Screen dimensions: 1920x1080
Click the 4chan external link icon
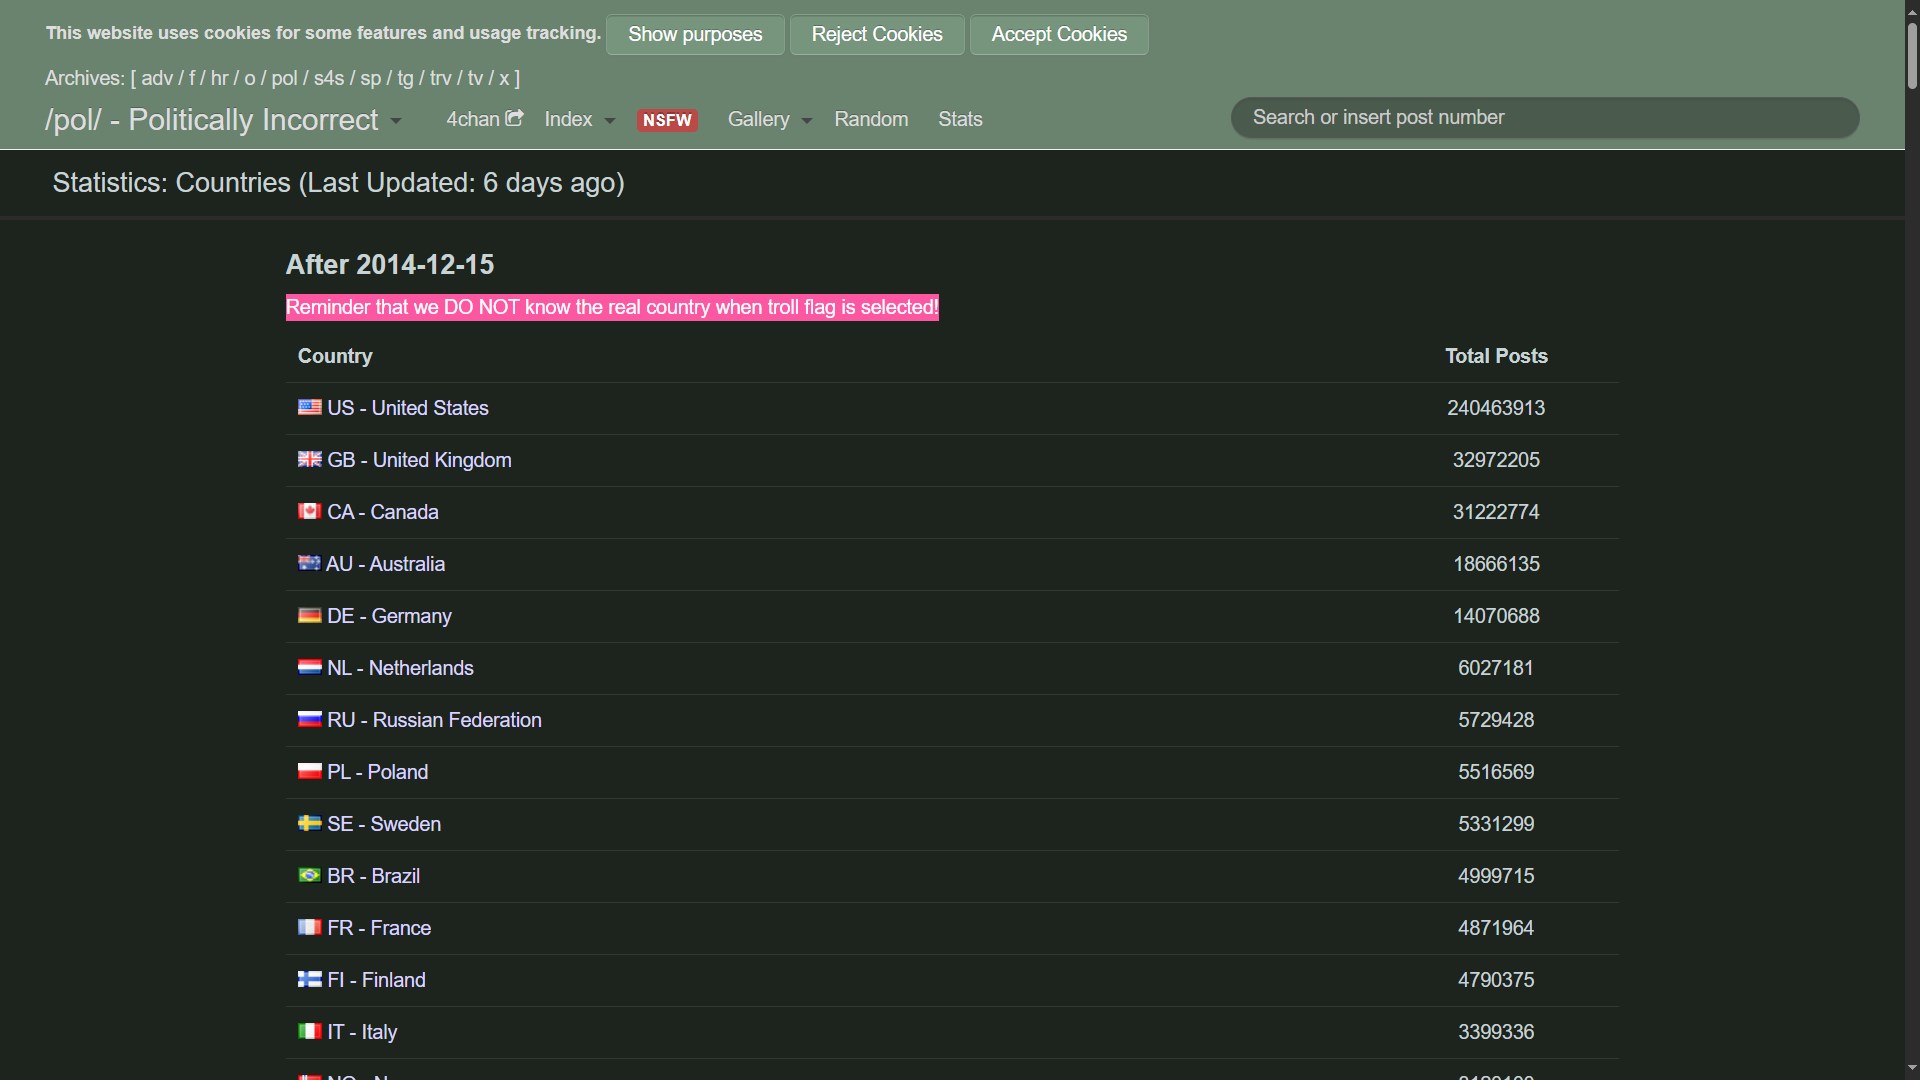click(514, 118)
